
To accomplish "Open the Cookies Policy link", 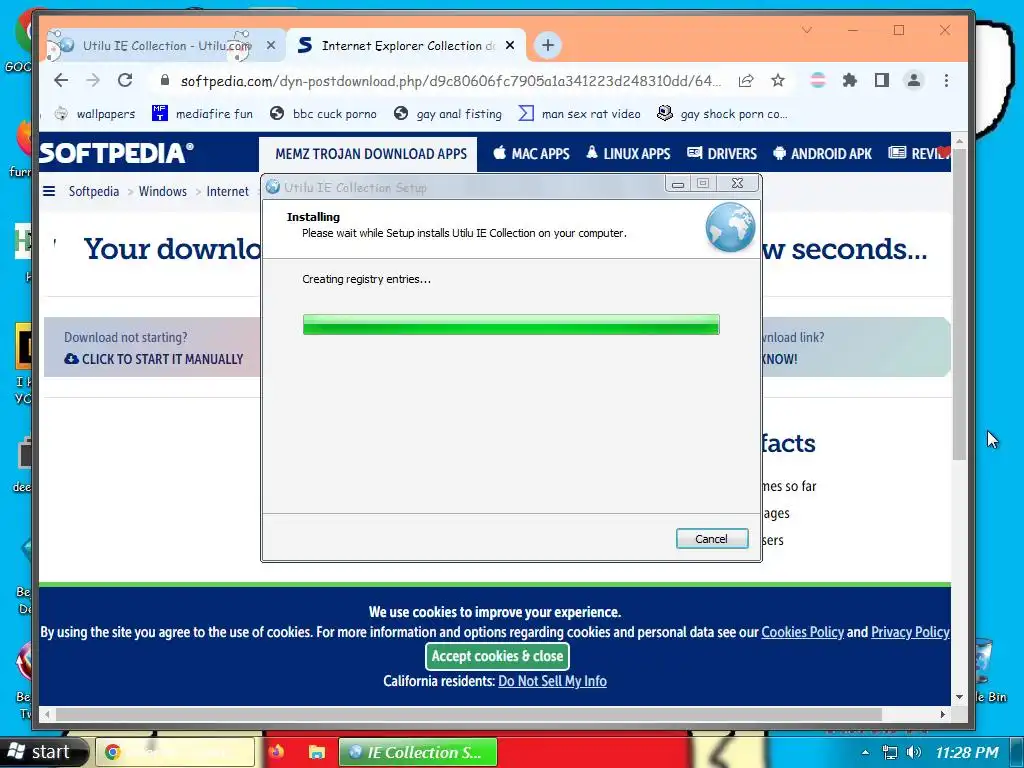I will [x=802, y=632].
